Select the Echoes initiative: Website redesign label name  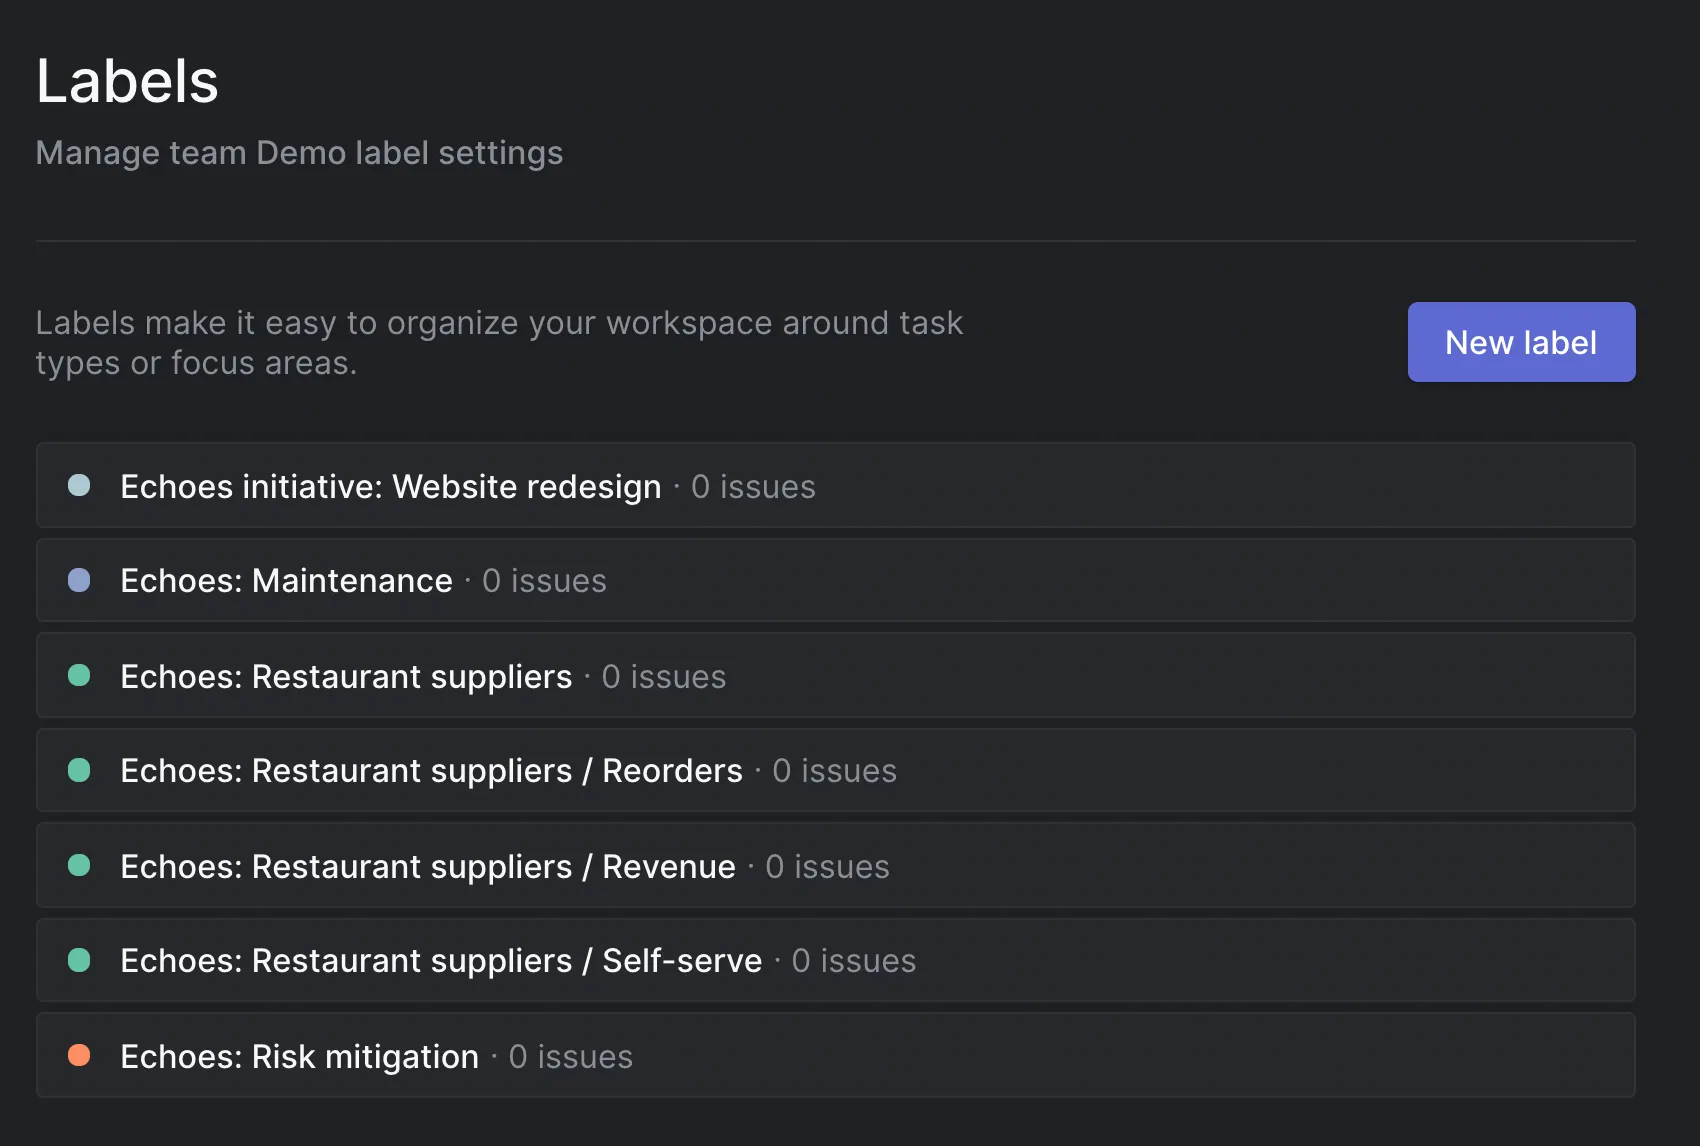[390, 486]
